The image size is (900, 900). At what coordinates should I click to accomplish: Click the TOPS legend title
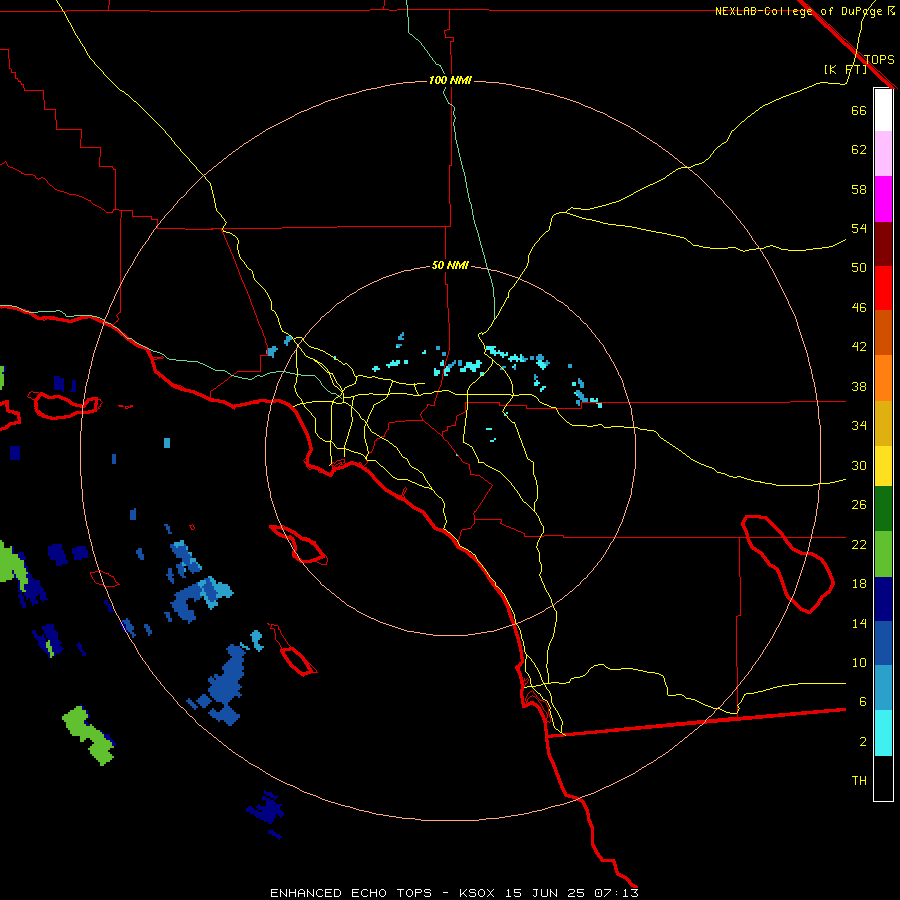coord(879,59)
